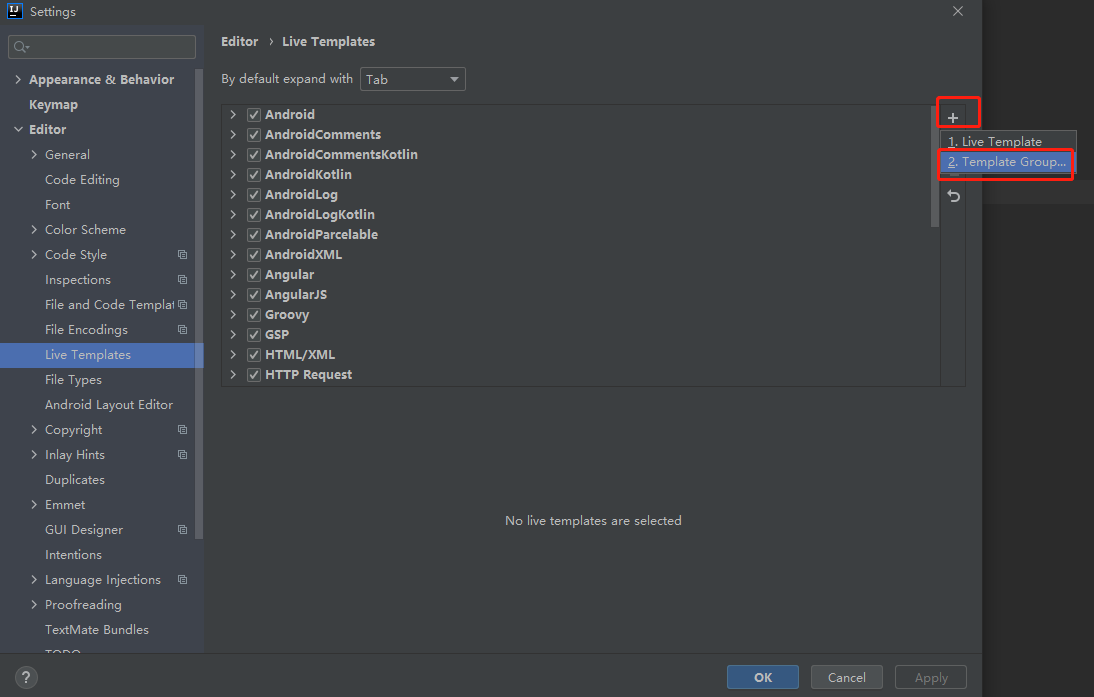
Task: Expand the Color Scheme settings node
Action: [x=35, y=230]
